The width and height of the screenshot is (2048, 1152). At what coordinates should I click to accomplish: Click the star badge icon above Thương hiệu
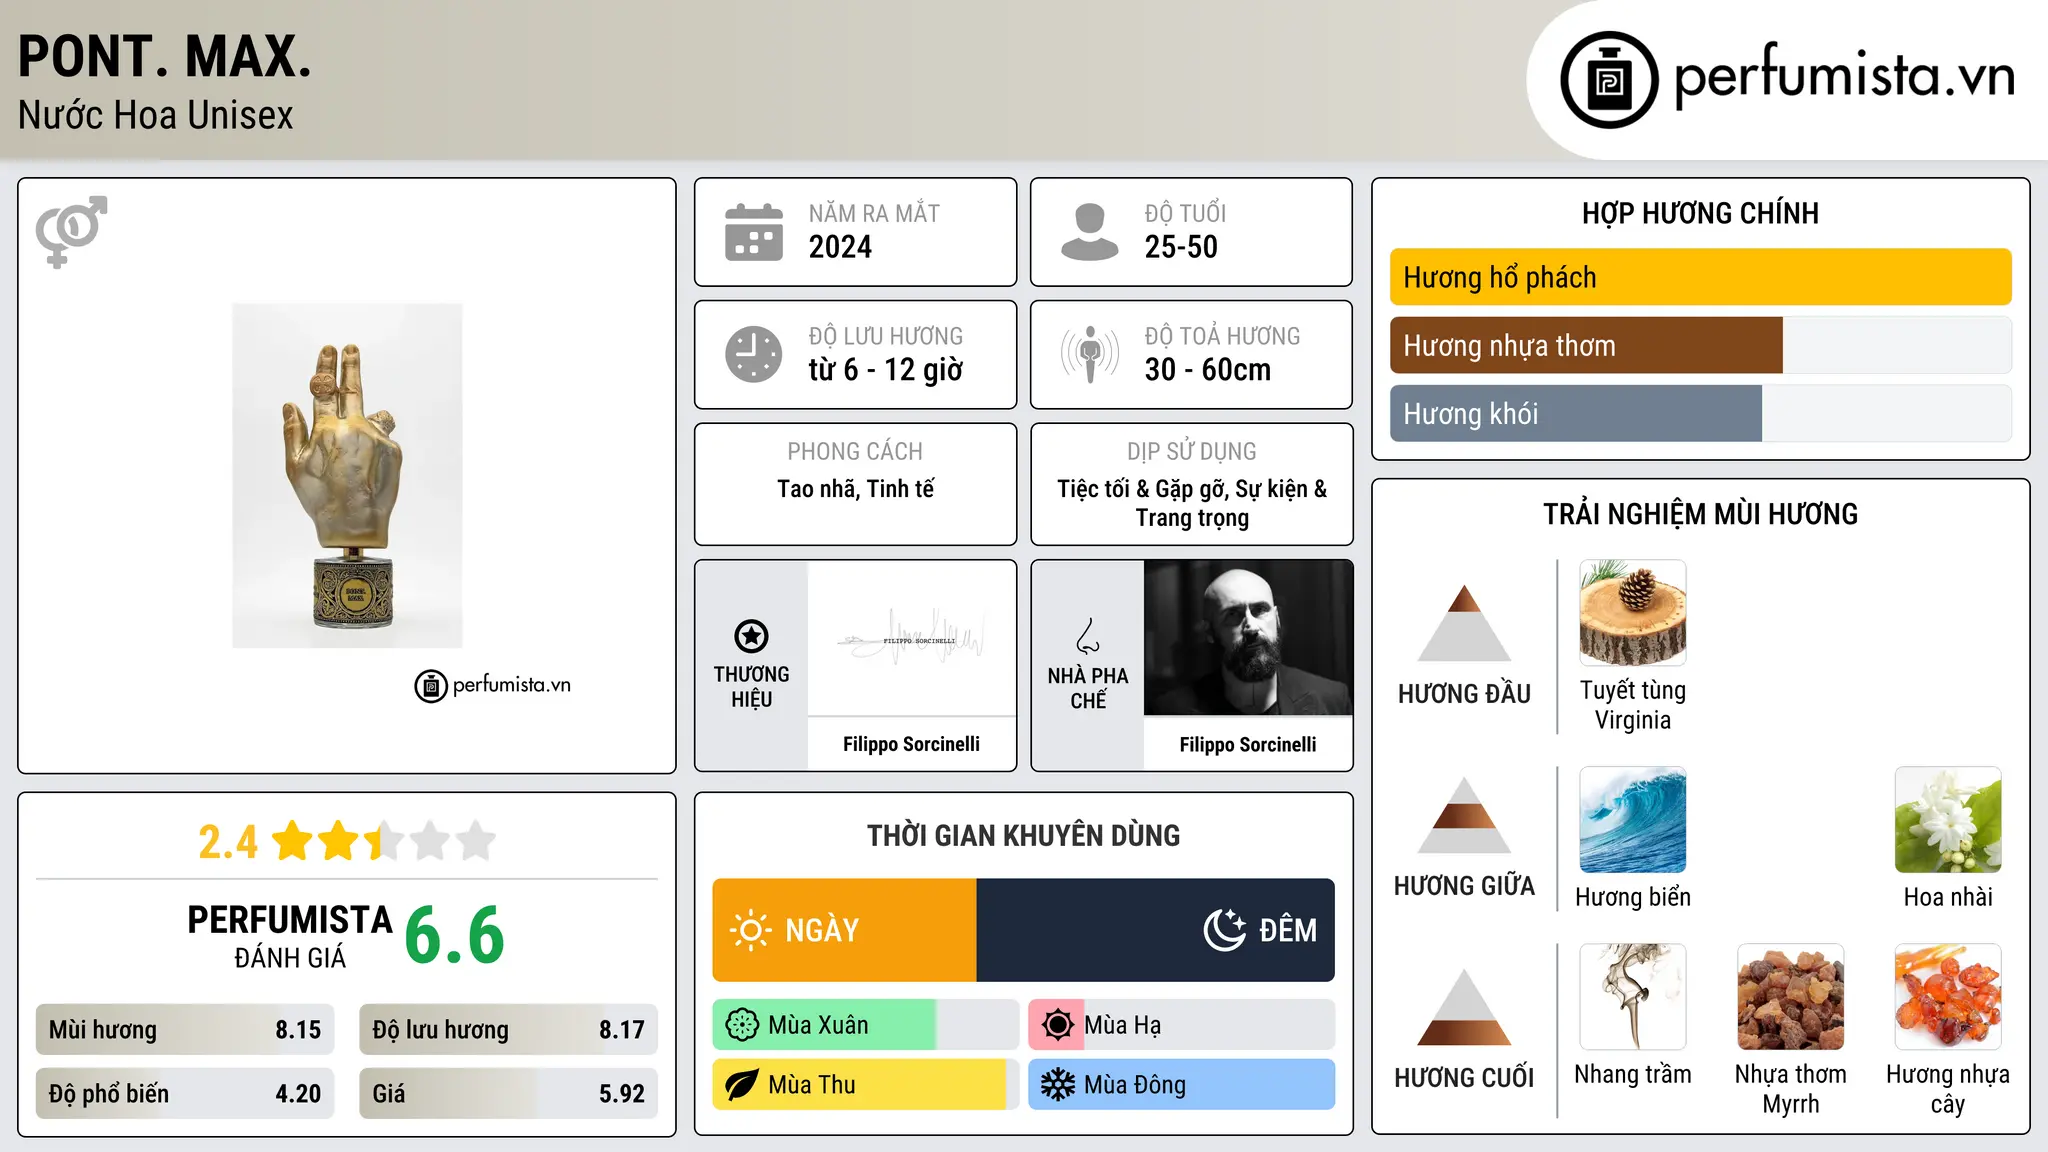pos(751,635)
